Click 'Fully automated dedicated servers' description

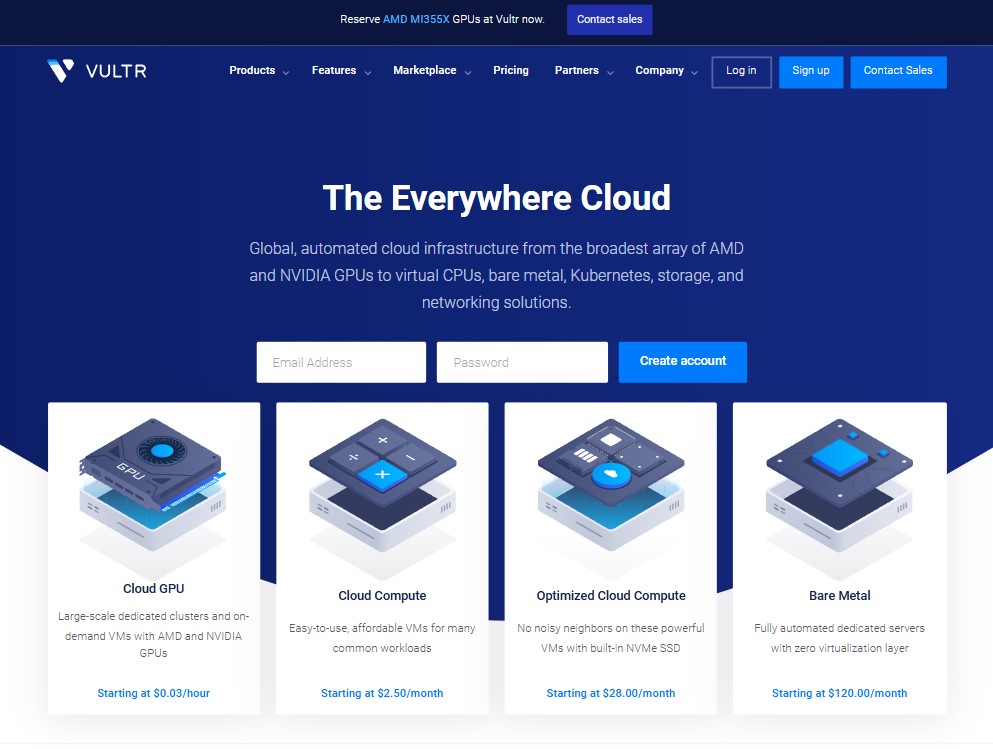[839, 638]
